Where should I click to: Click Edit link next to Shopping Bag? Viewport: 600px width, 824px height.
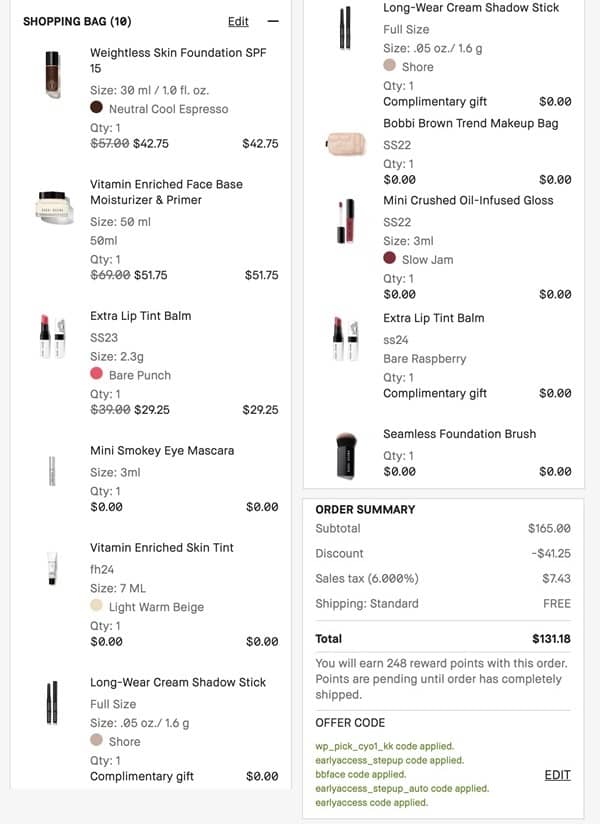point(238,21)
